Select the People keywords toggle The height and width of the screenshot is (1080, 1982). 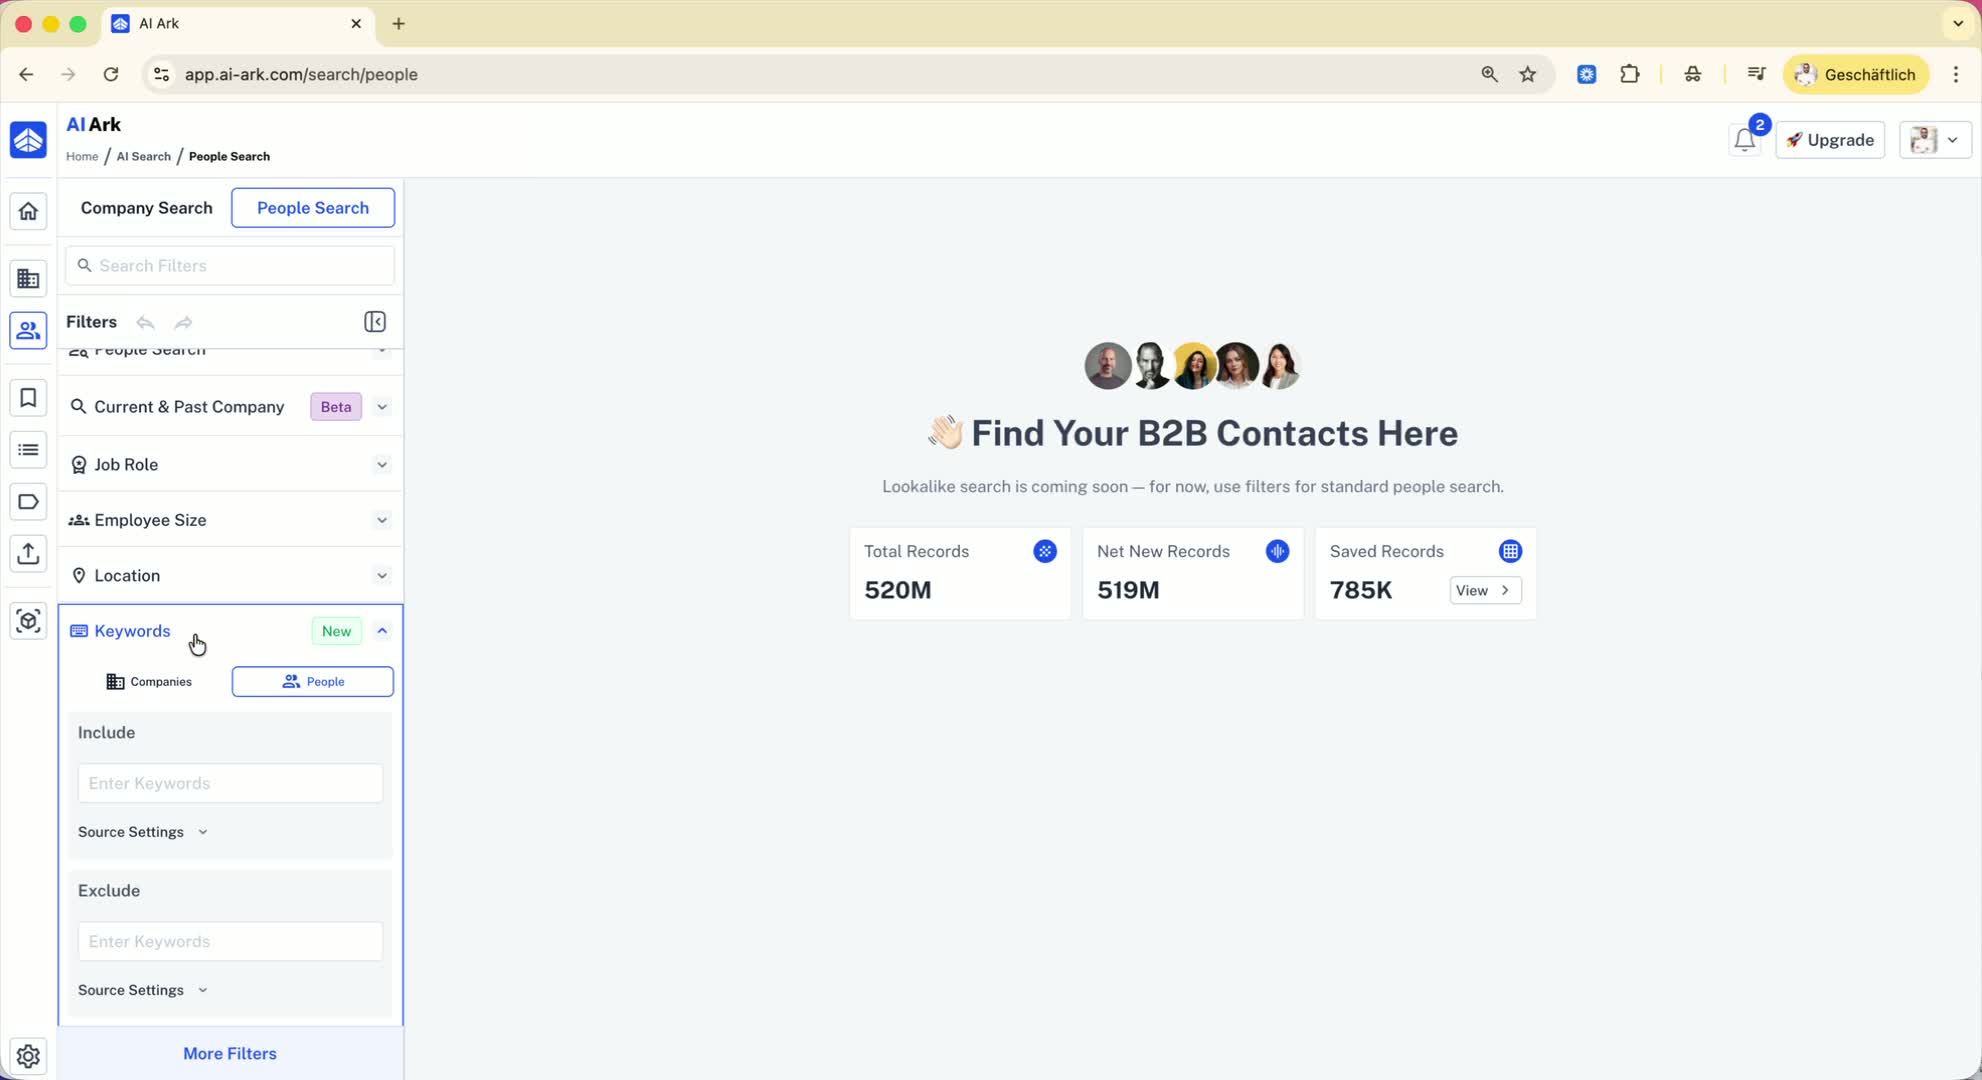point(313,682)
